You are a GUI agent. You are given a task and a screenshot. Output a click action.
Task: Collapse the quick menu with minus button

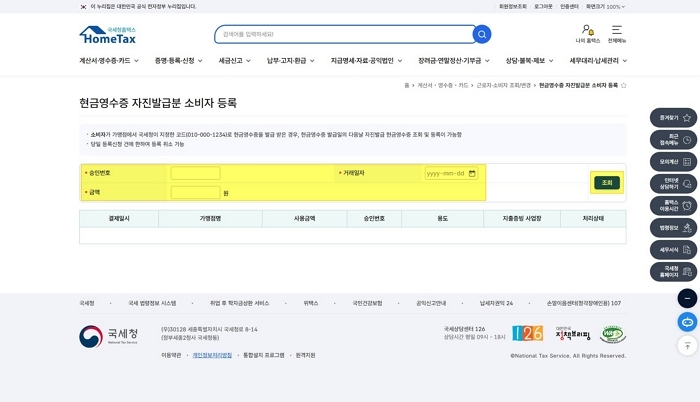(x=687, y=298)
